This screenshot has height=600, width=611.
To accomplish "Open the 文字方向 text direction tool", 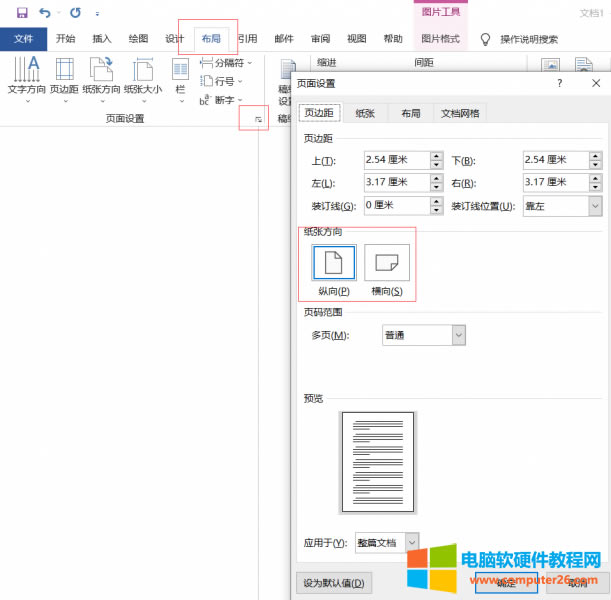I will [26, 75].
